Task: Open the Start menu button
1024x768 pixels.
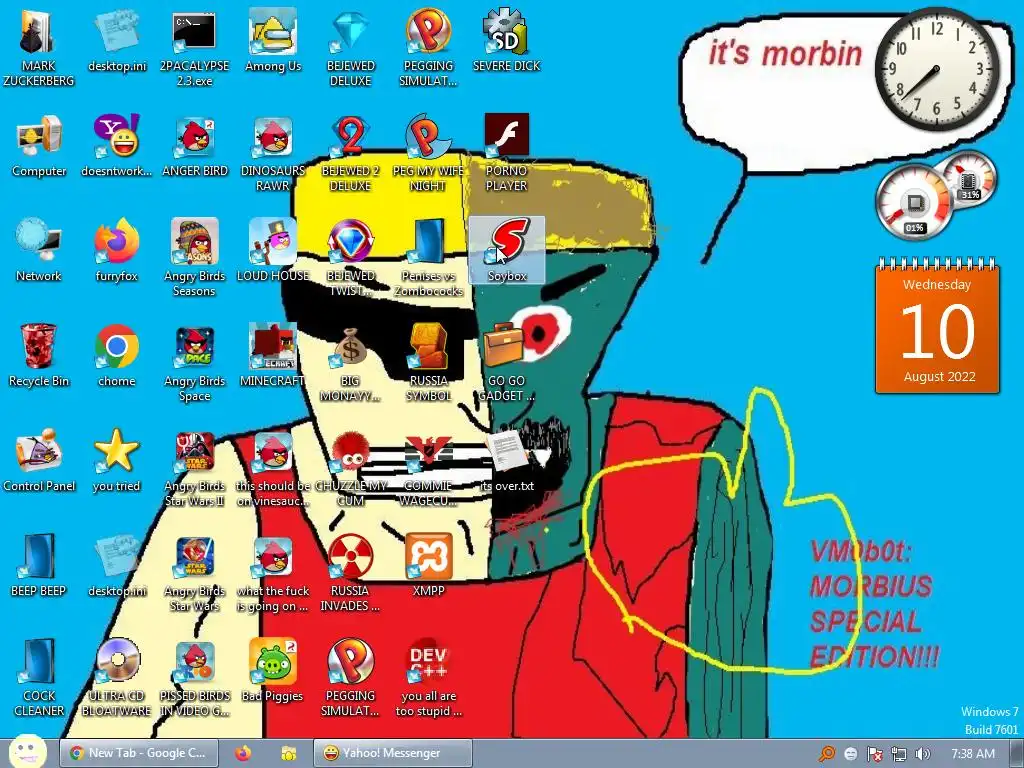Action: [x=27, y=752]
